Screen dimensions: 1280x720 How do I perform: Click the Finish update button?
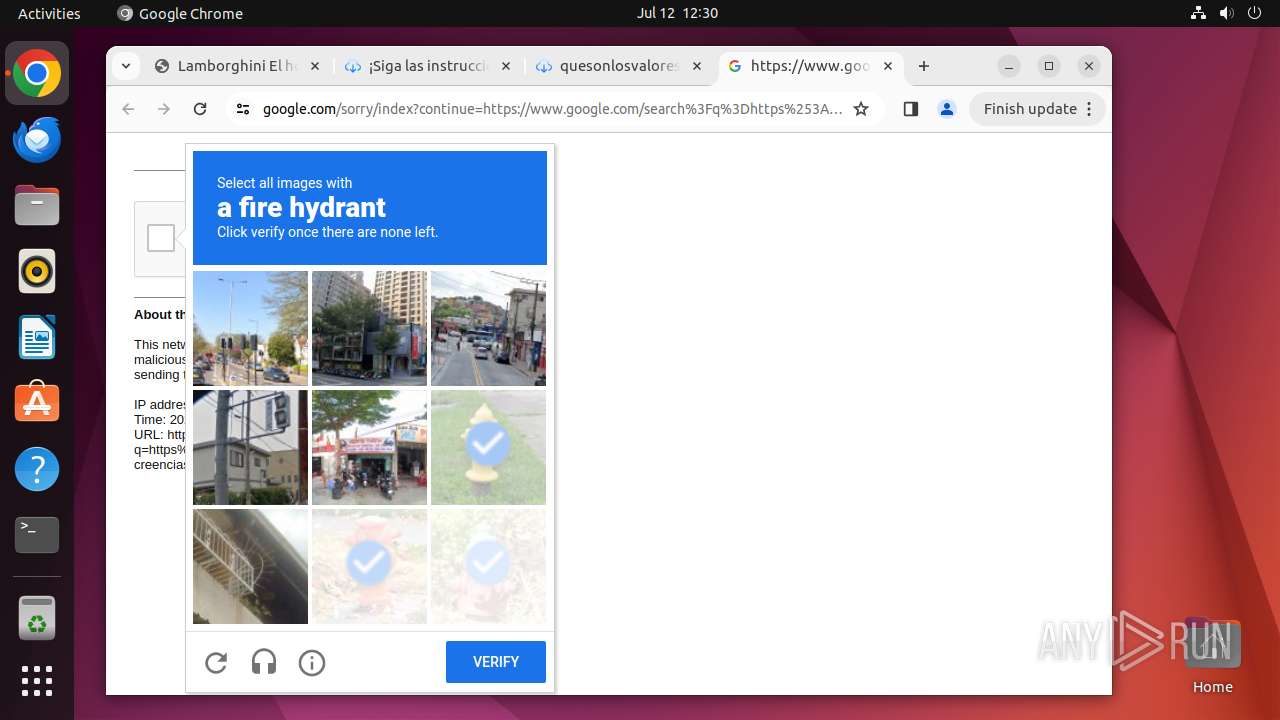[x=1030, y=109]
